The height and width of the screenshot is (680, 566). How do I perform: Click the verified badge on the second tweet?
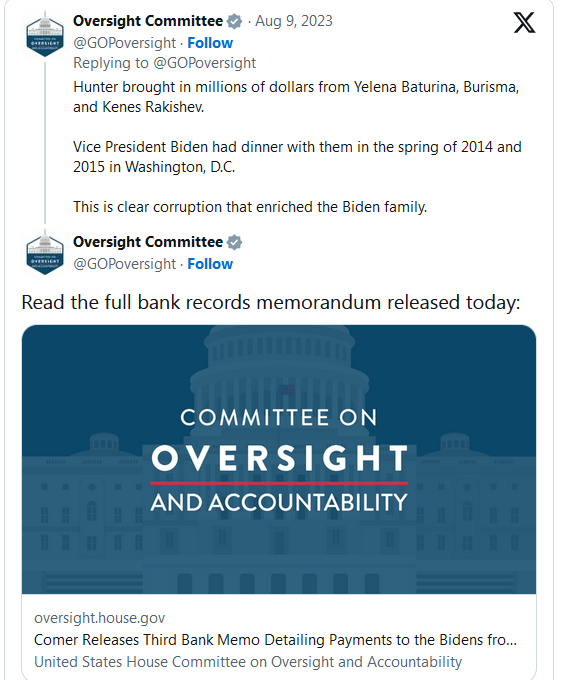235,242
